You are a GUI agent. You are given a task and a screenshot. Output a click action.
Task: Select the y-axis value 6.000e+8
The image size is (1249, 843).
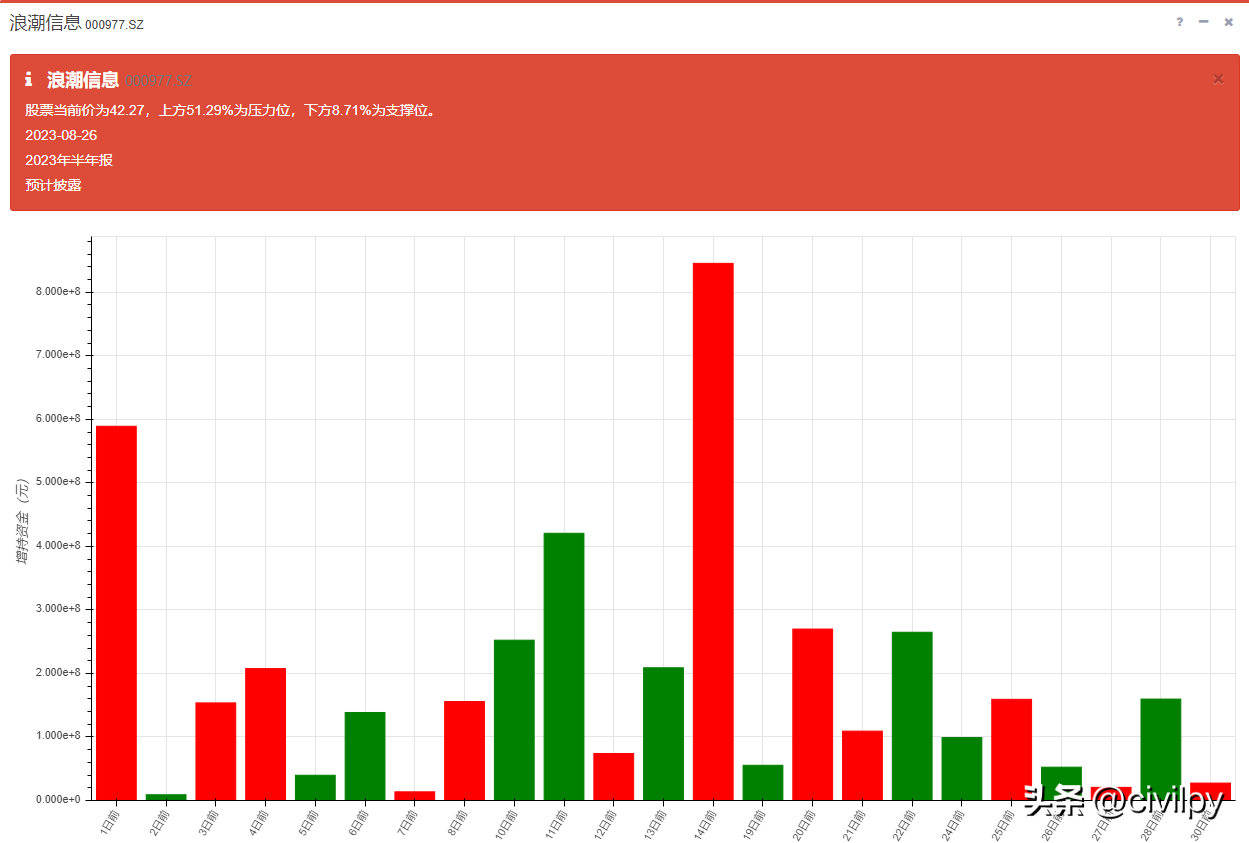[x=59, y=419]
